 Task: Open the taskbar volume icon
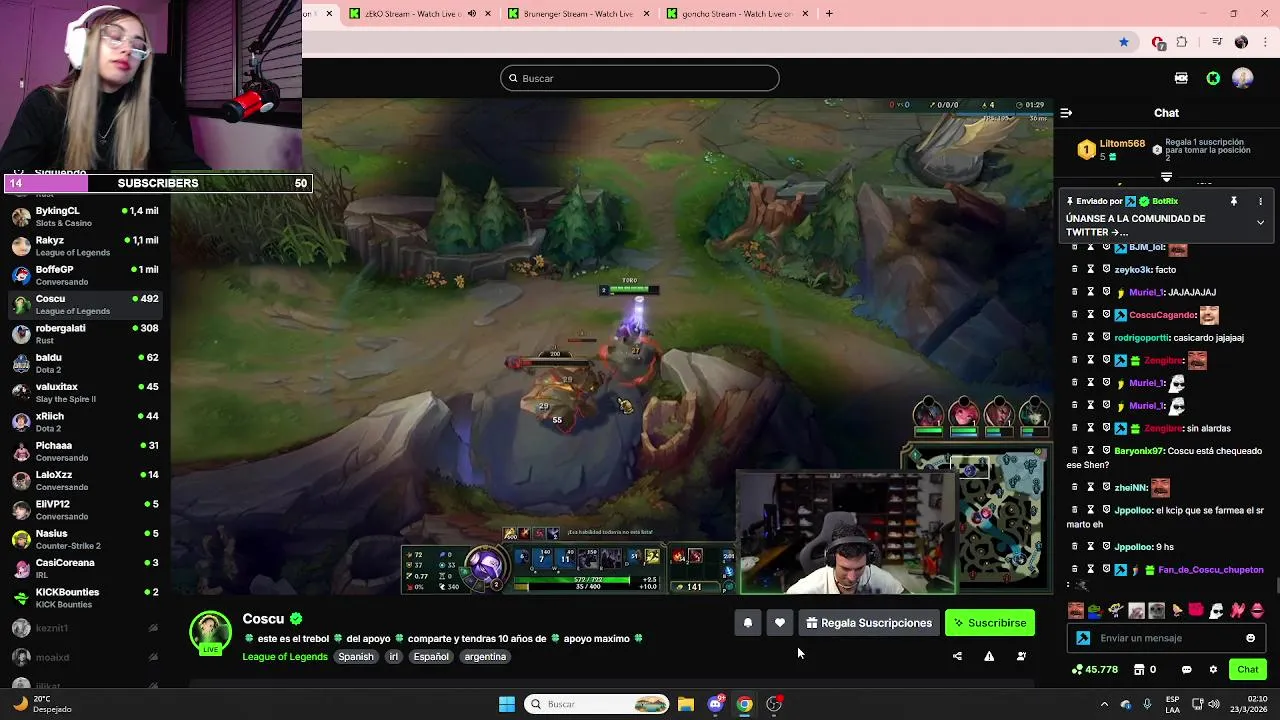[1214, 704]
